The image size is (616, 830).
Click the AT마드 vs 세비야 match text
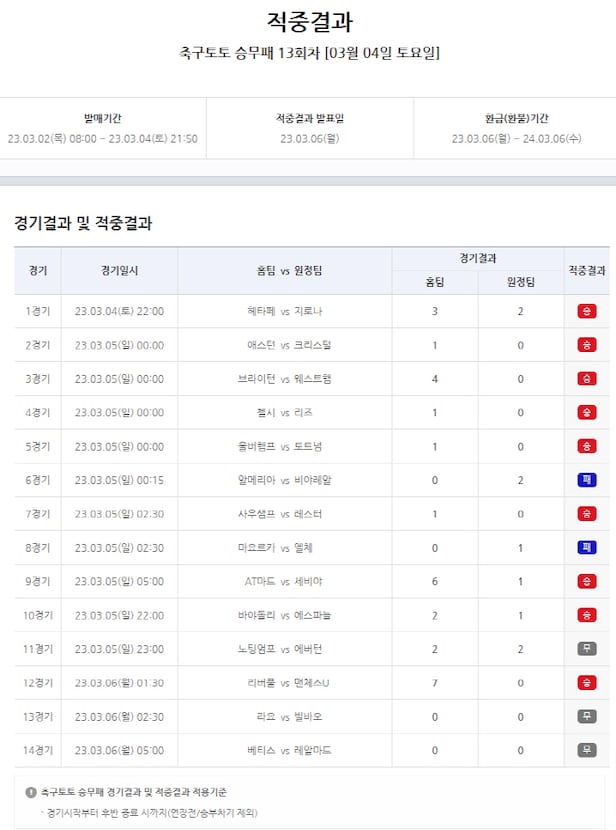(284, 581)
